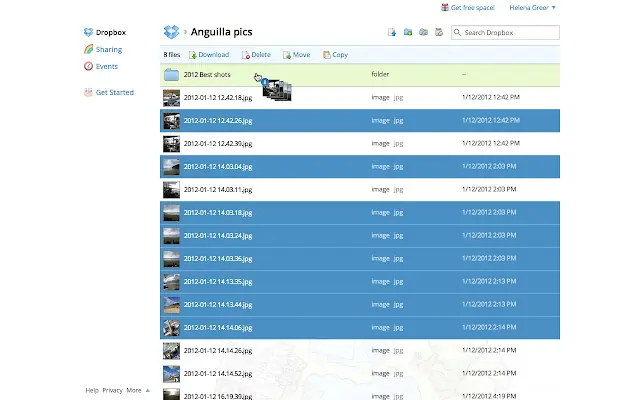Click 'image jpg' type of 14.13.44.jpg
The height and width of the screenshot is (400, 640).
[x=387, y=304]
